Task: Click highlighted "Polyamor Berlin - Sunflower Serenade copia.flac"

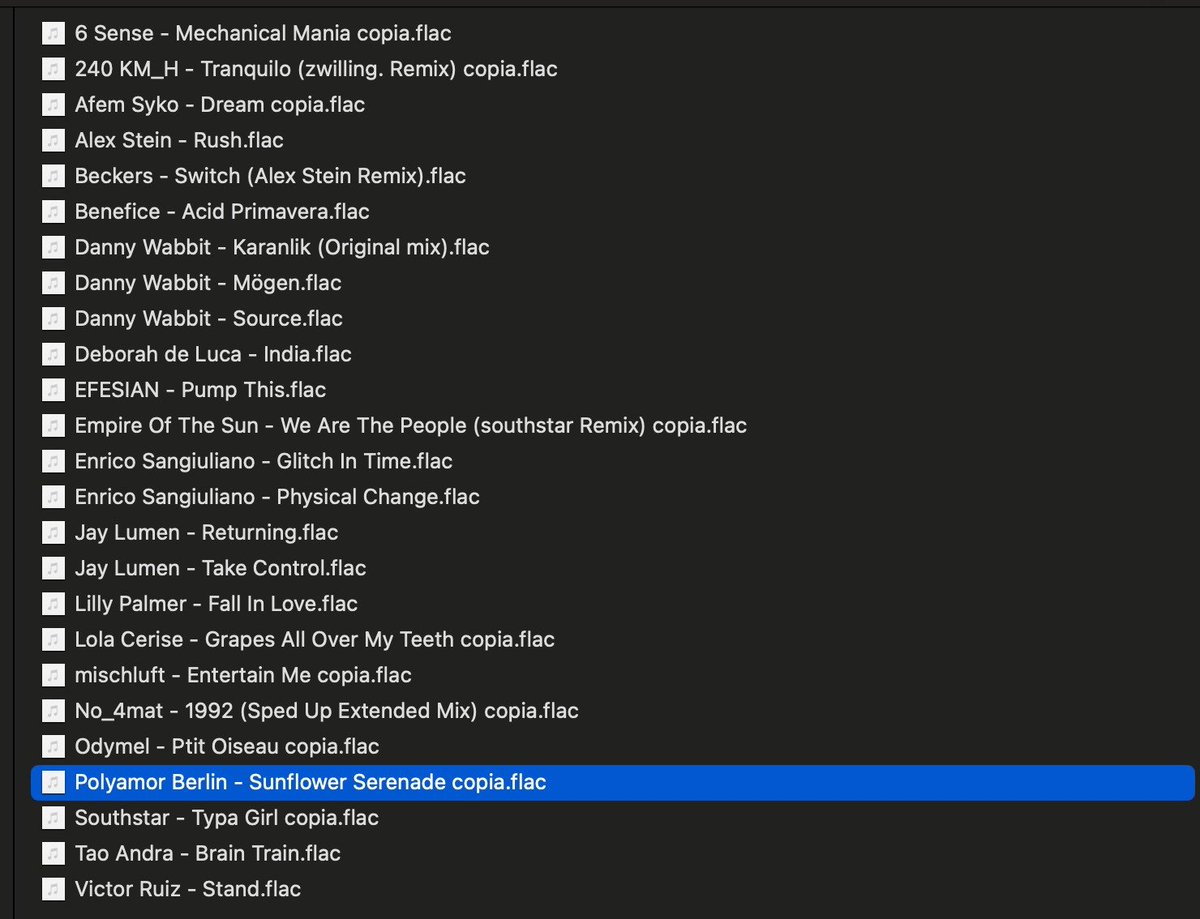Action: click(x=311, y=782)
